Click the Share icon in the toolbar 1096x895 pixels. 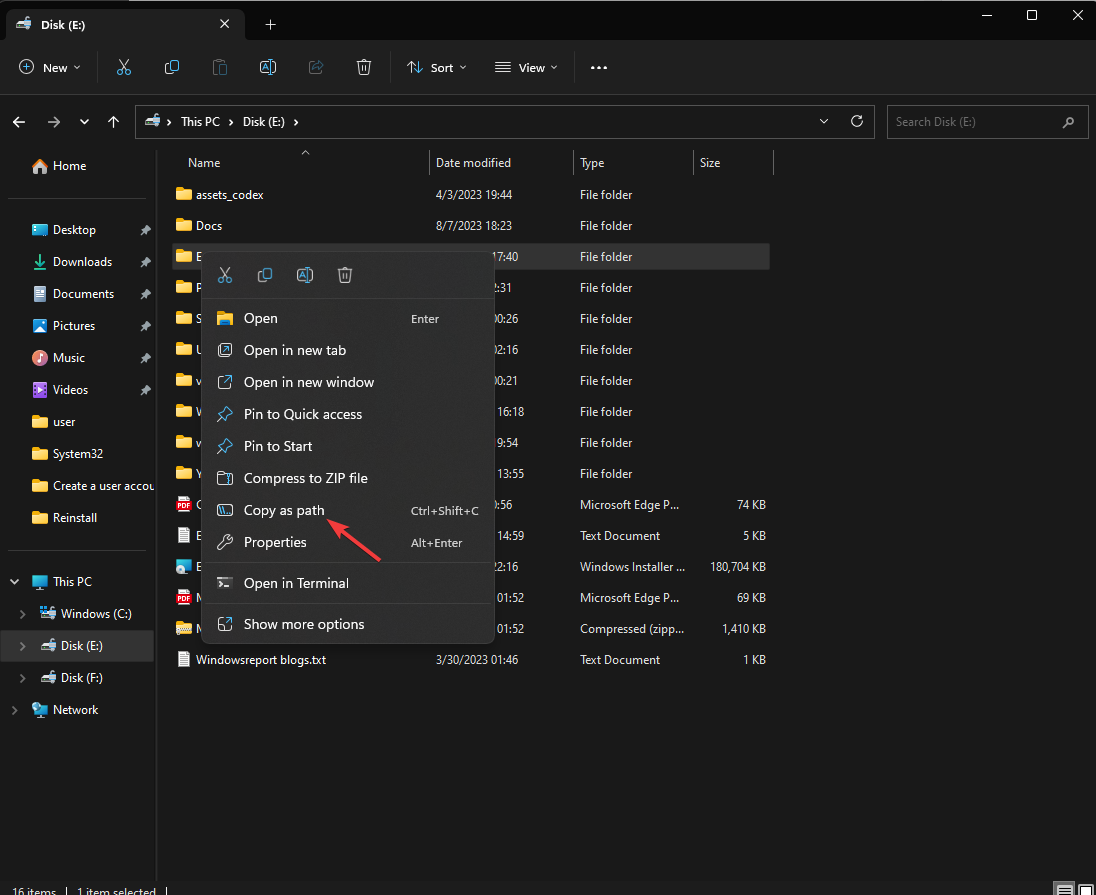point(316,67)
